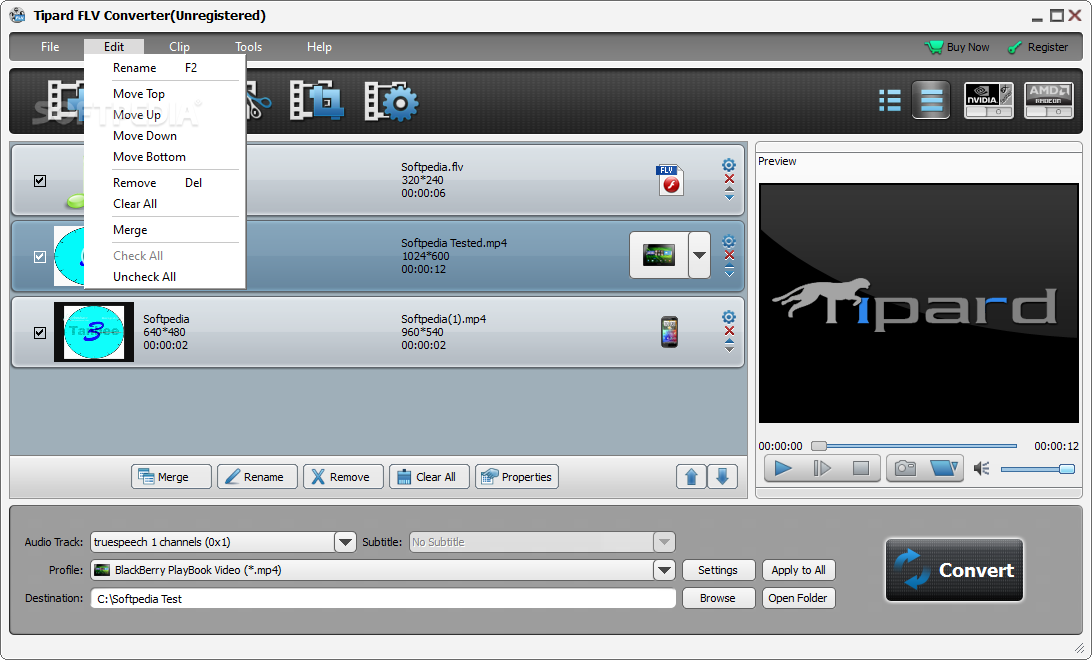1092x660 pixels.
Task: Remove Softpedia.flv with red X icon
Action: pos(729,179)
